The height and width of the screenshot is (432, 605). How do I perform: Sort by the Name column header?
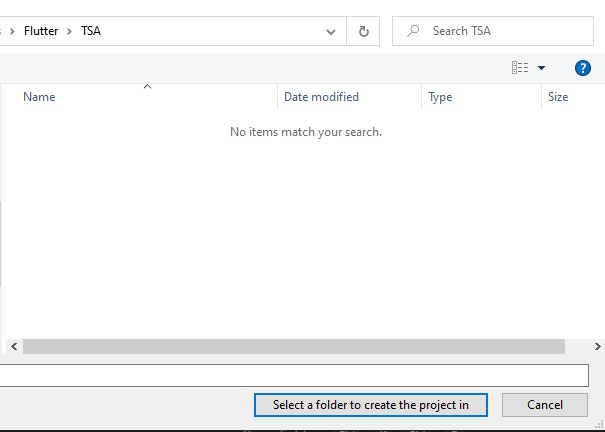[40, 97]
